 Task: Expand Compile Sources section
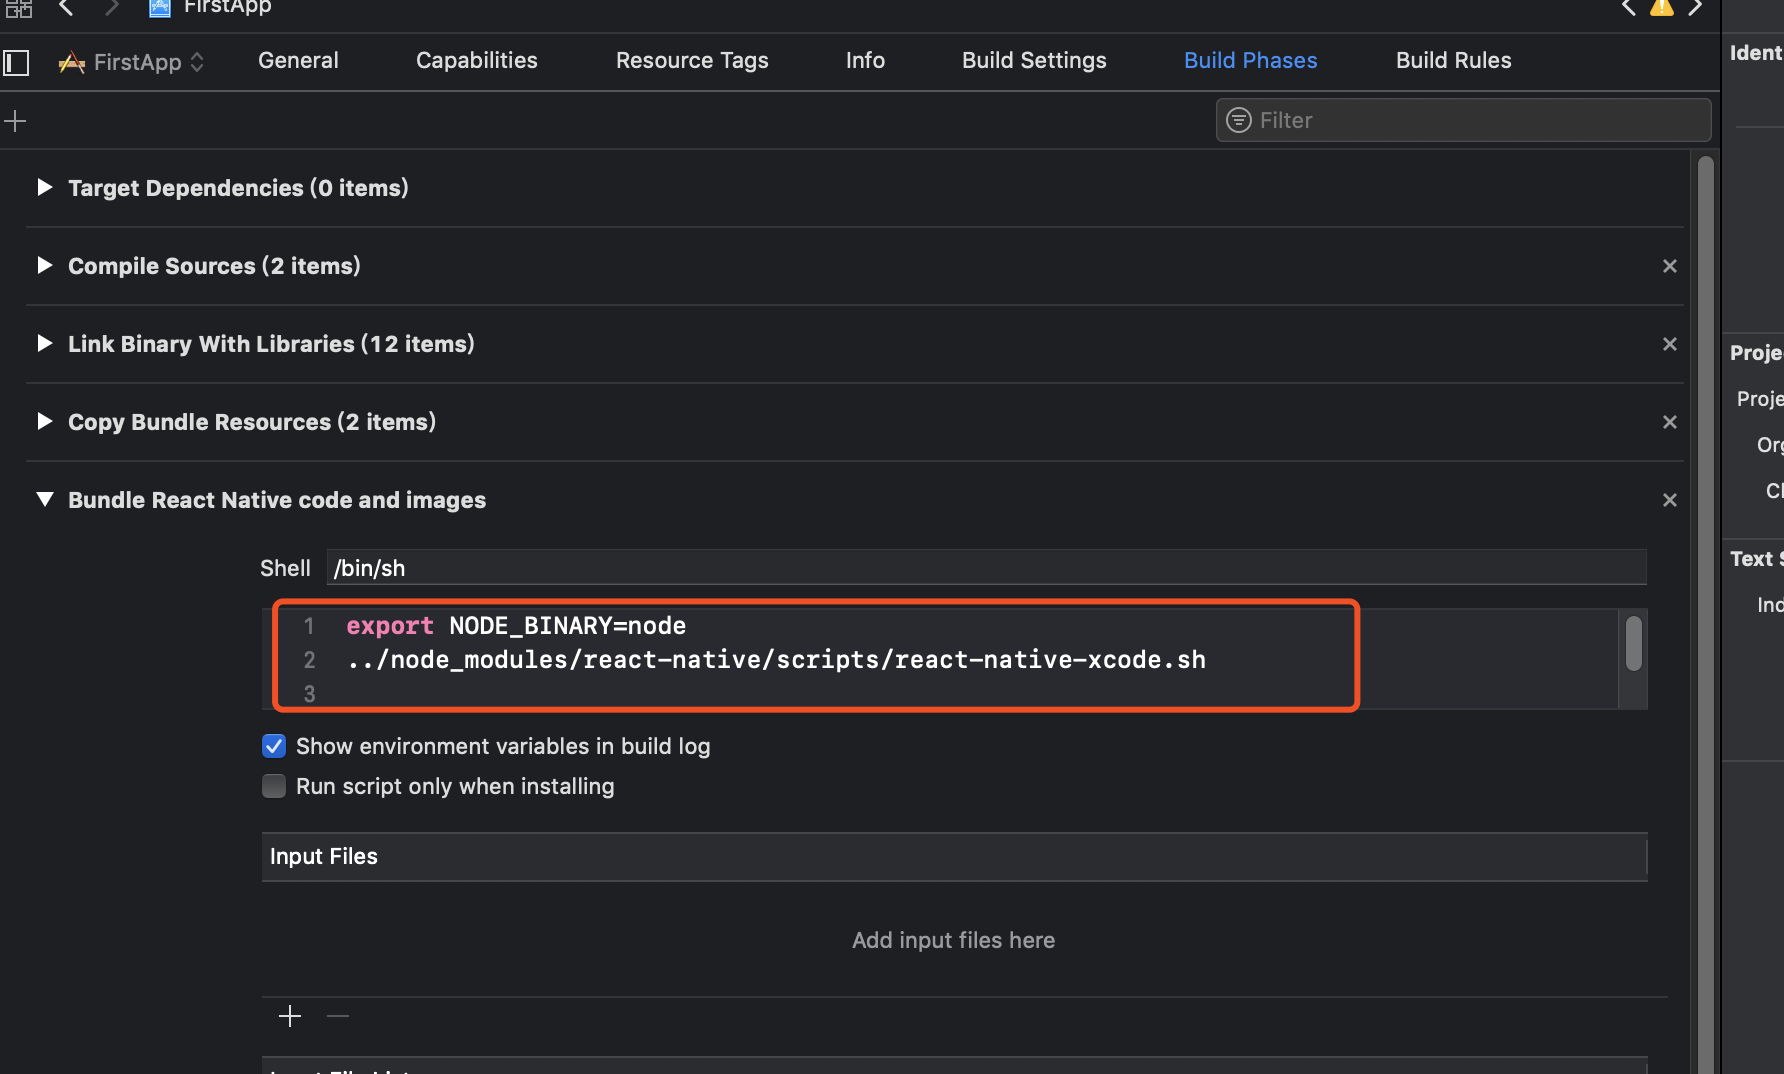tap(44, 266)
